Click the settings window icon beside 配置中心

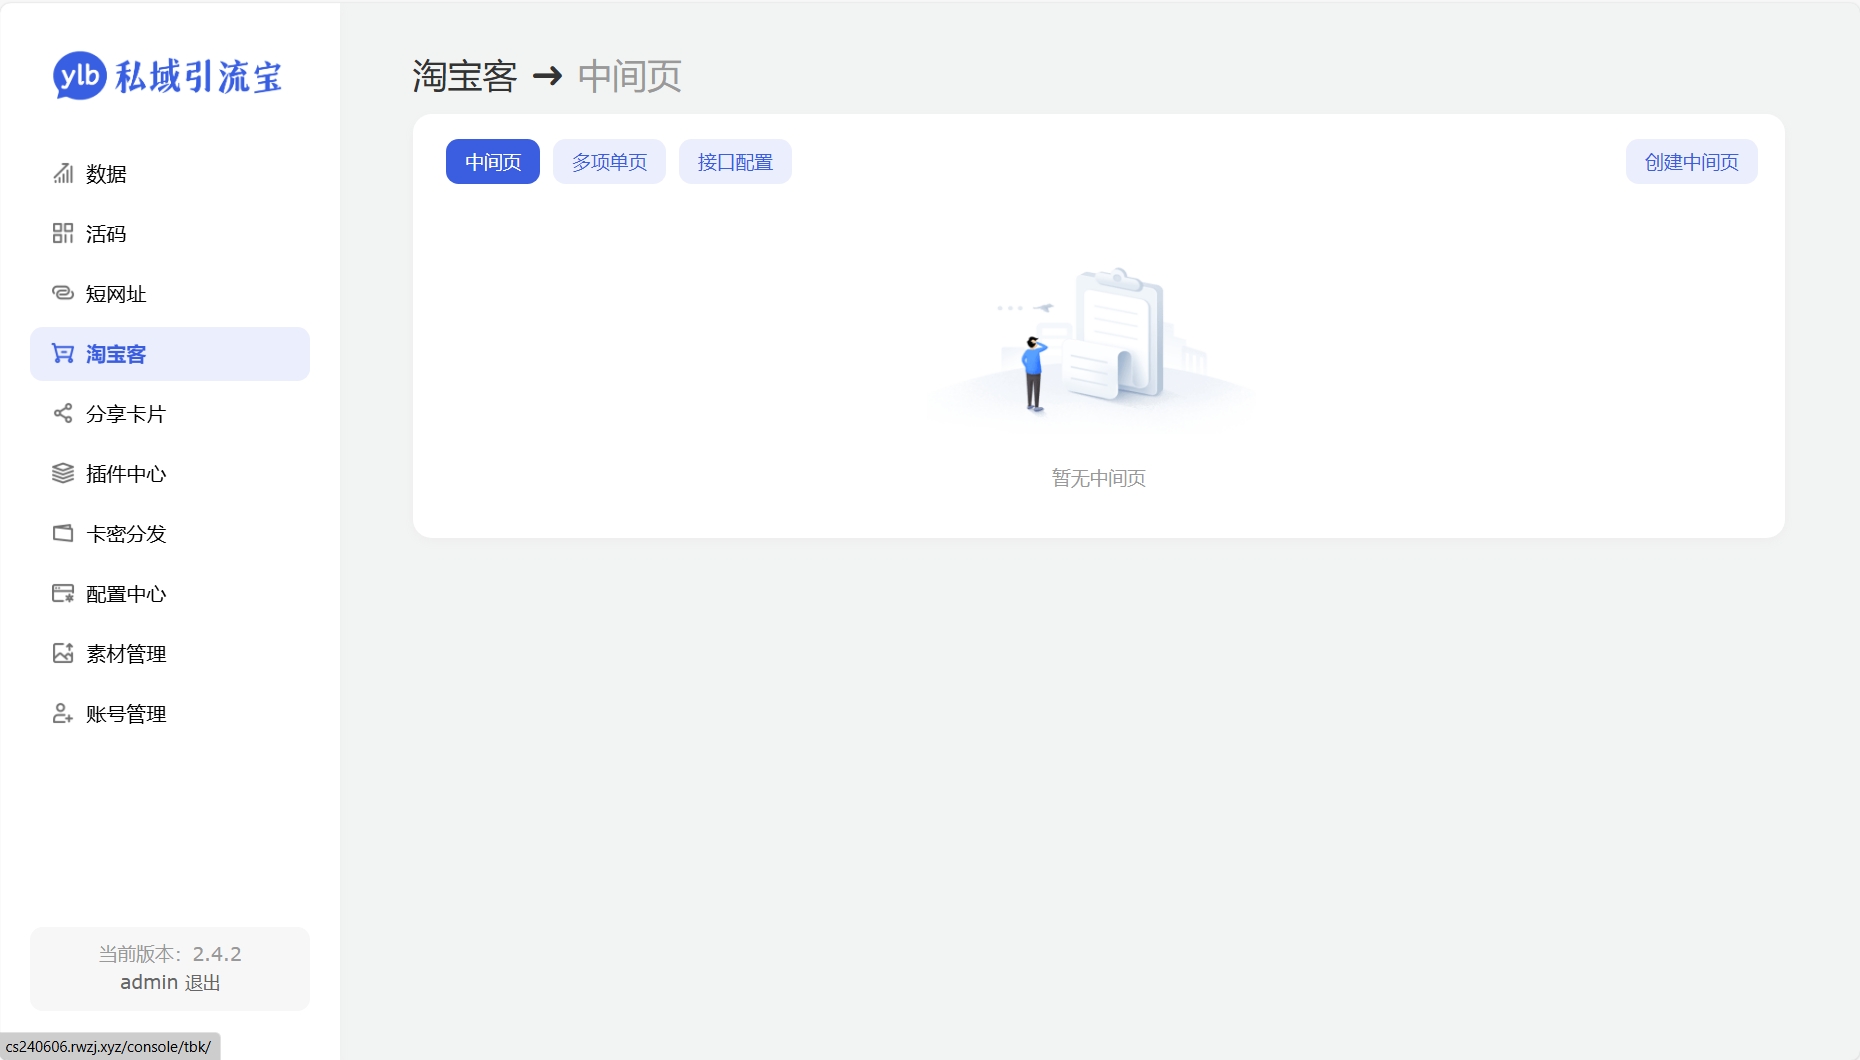(63, 594)
